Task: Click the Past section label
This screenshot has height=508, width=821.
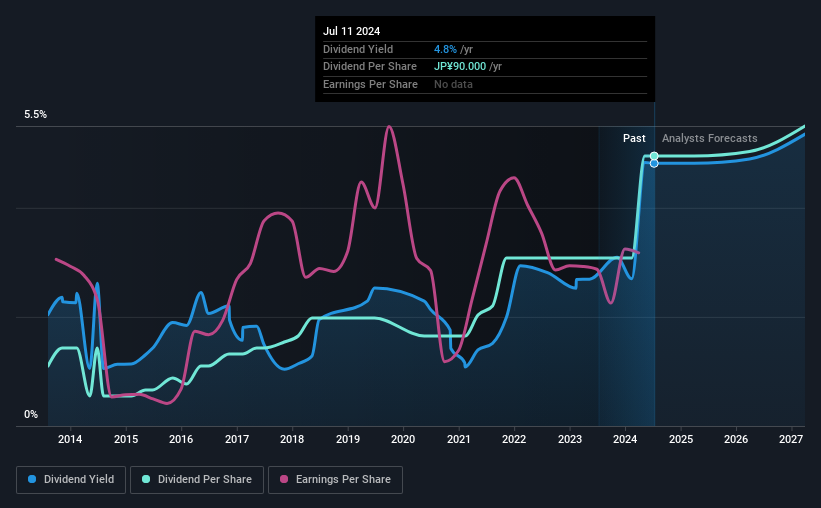Action: point(634,138)
